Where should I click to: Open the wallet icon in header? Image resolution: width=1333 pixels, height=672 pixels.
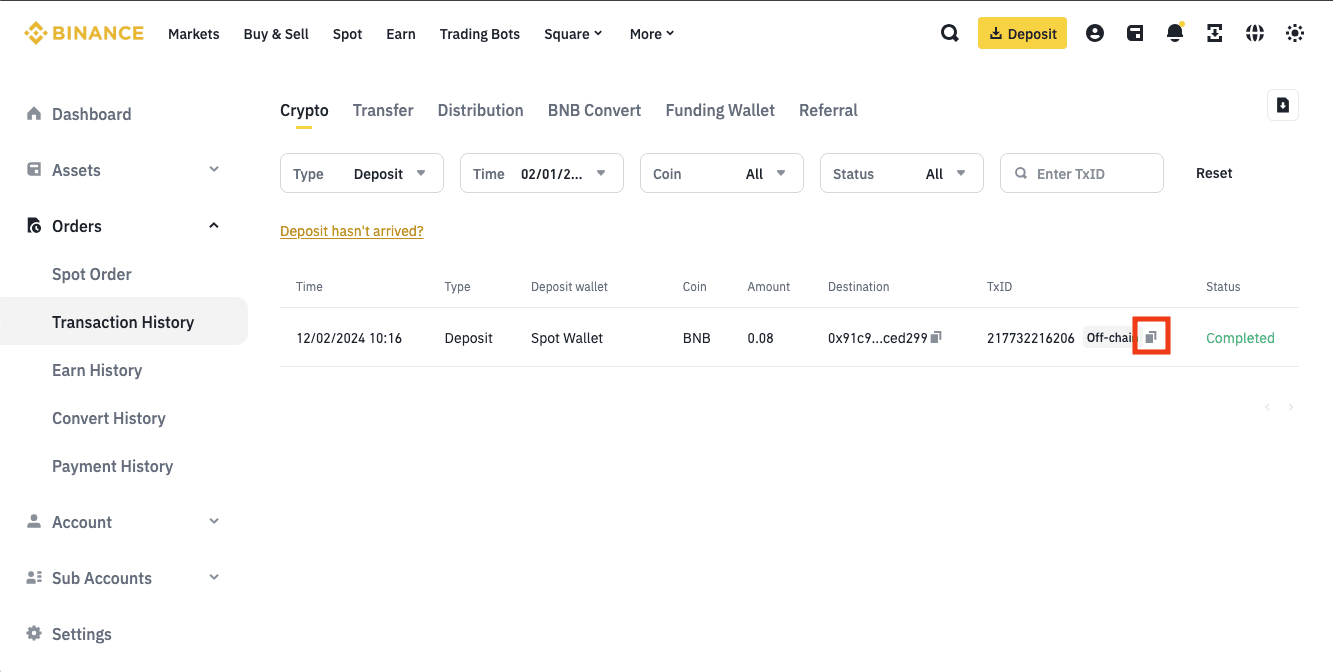[x=1135, y=33]
